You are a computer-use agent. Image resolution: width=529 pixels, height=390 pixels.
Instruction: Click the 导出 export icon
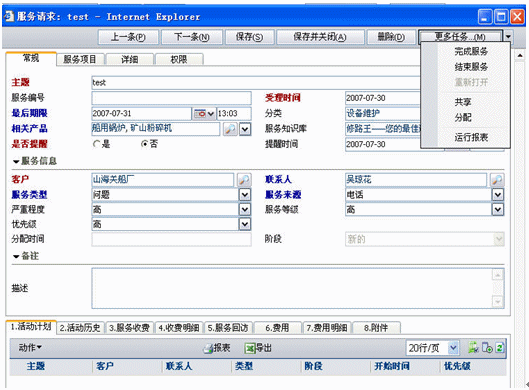click(250, 348)
